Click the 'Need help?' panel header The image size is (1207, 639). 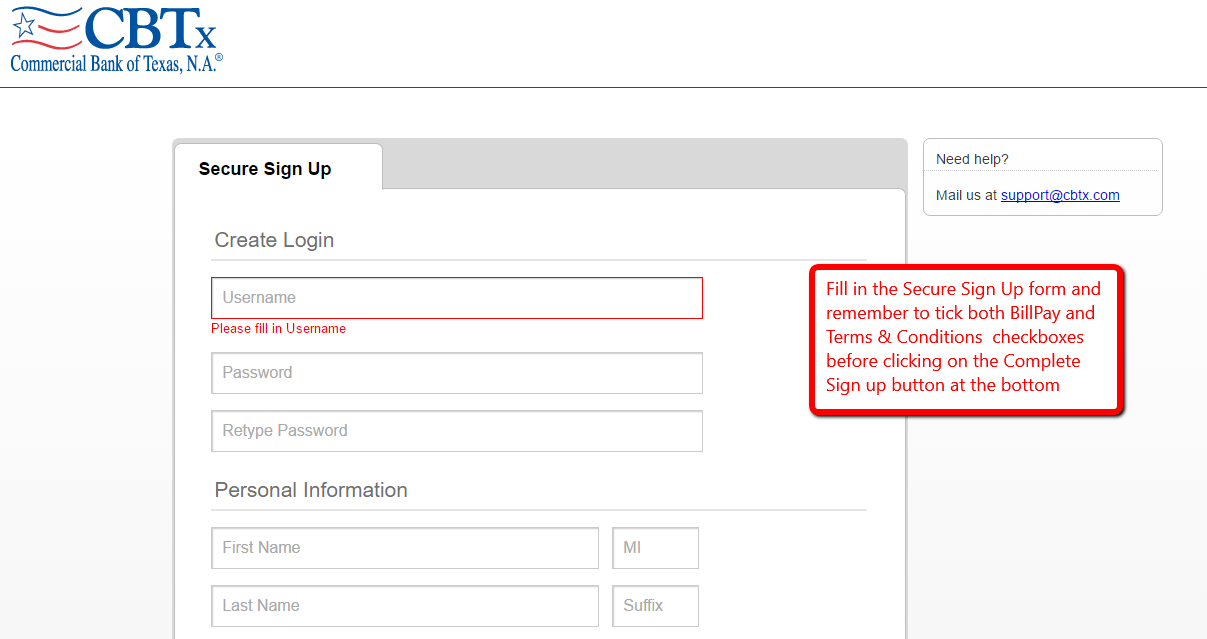(x=972, y=159)
